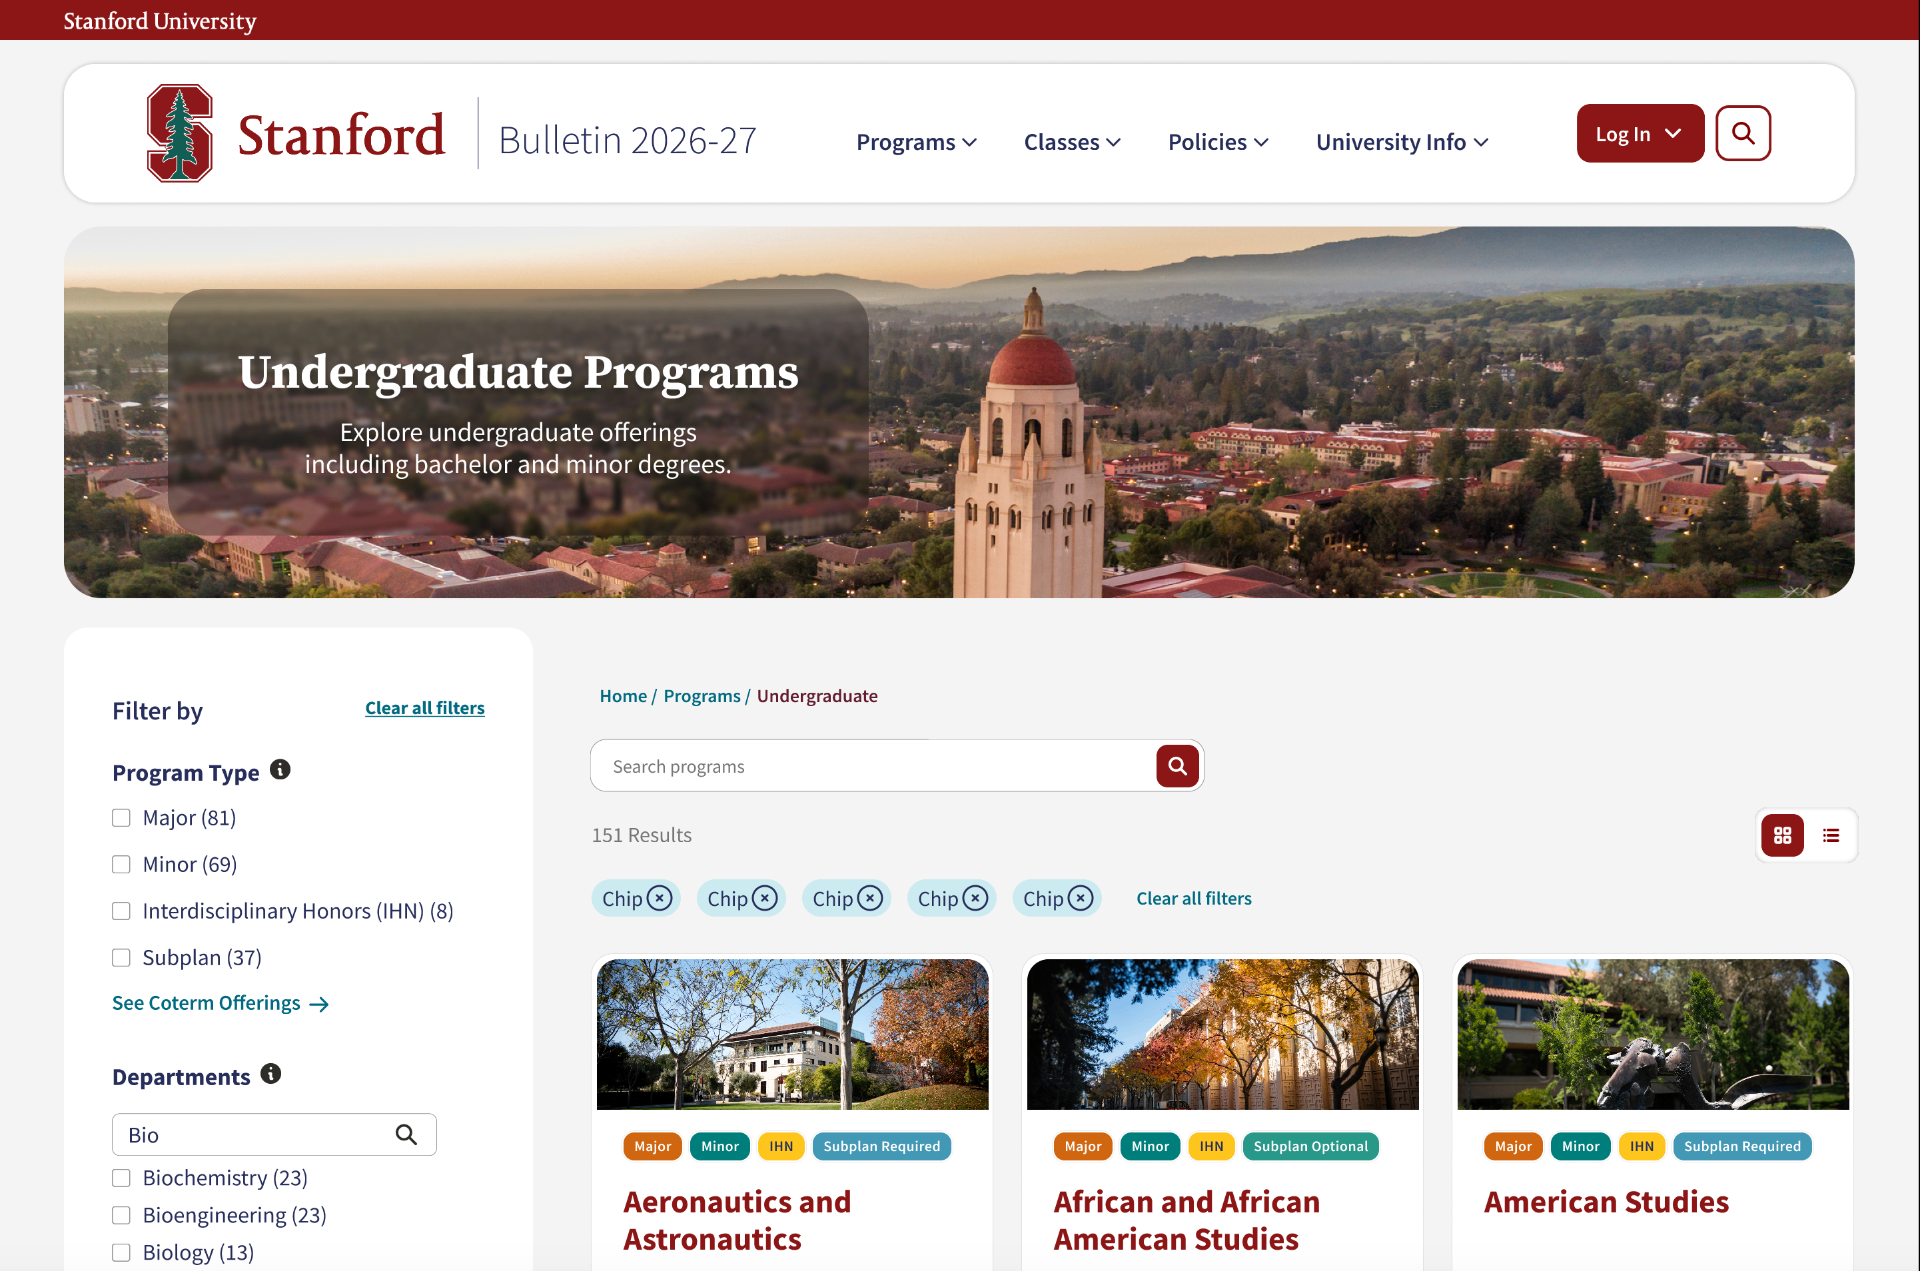Image resolution: width=1920 pixels, height=1271 pixels.
Task: Click the red search programs submit icon
Action: click(1177, 766)
